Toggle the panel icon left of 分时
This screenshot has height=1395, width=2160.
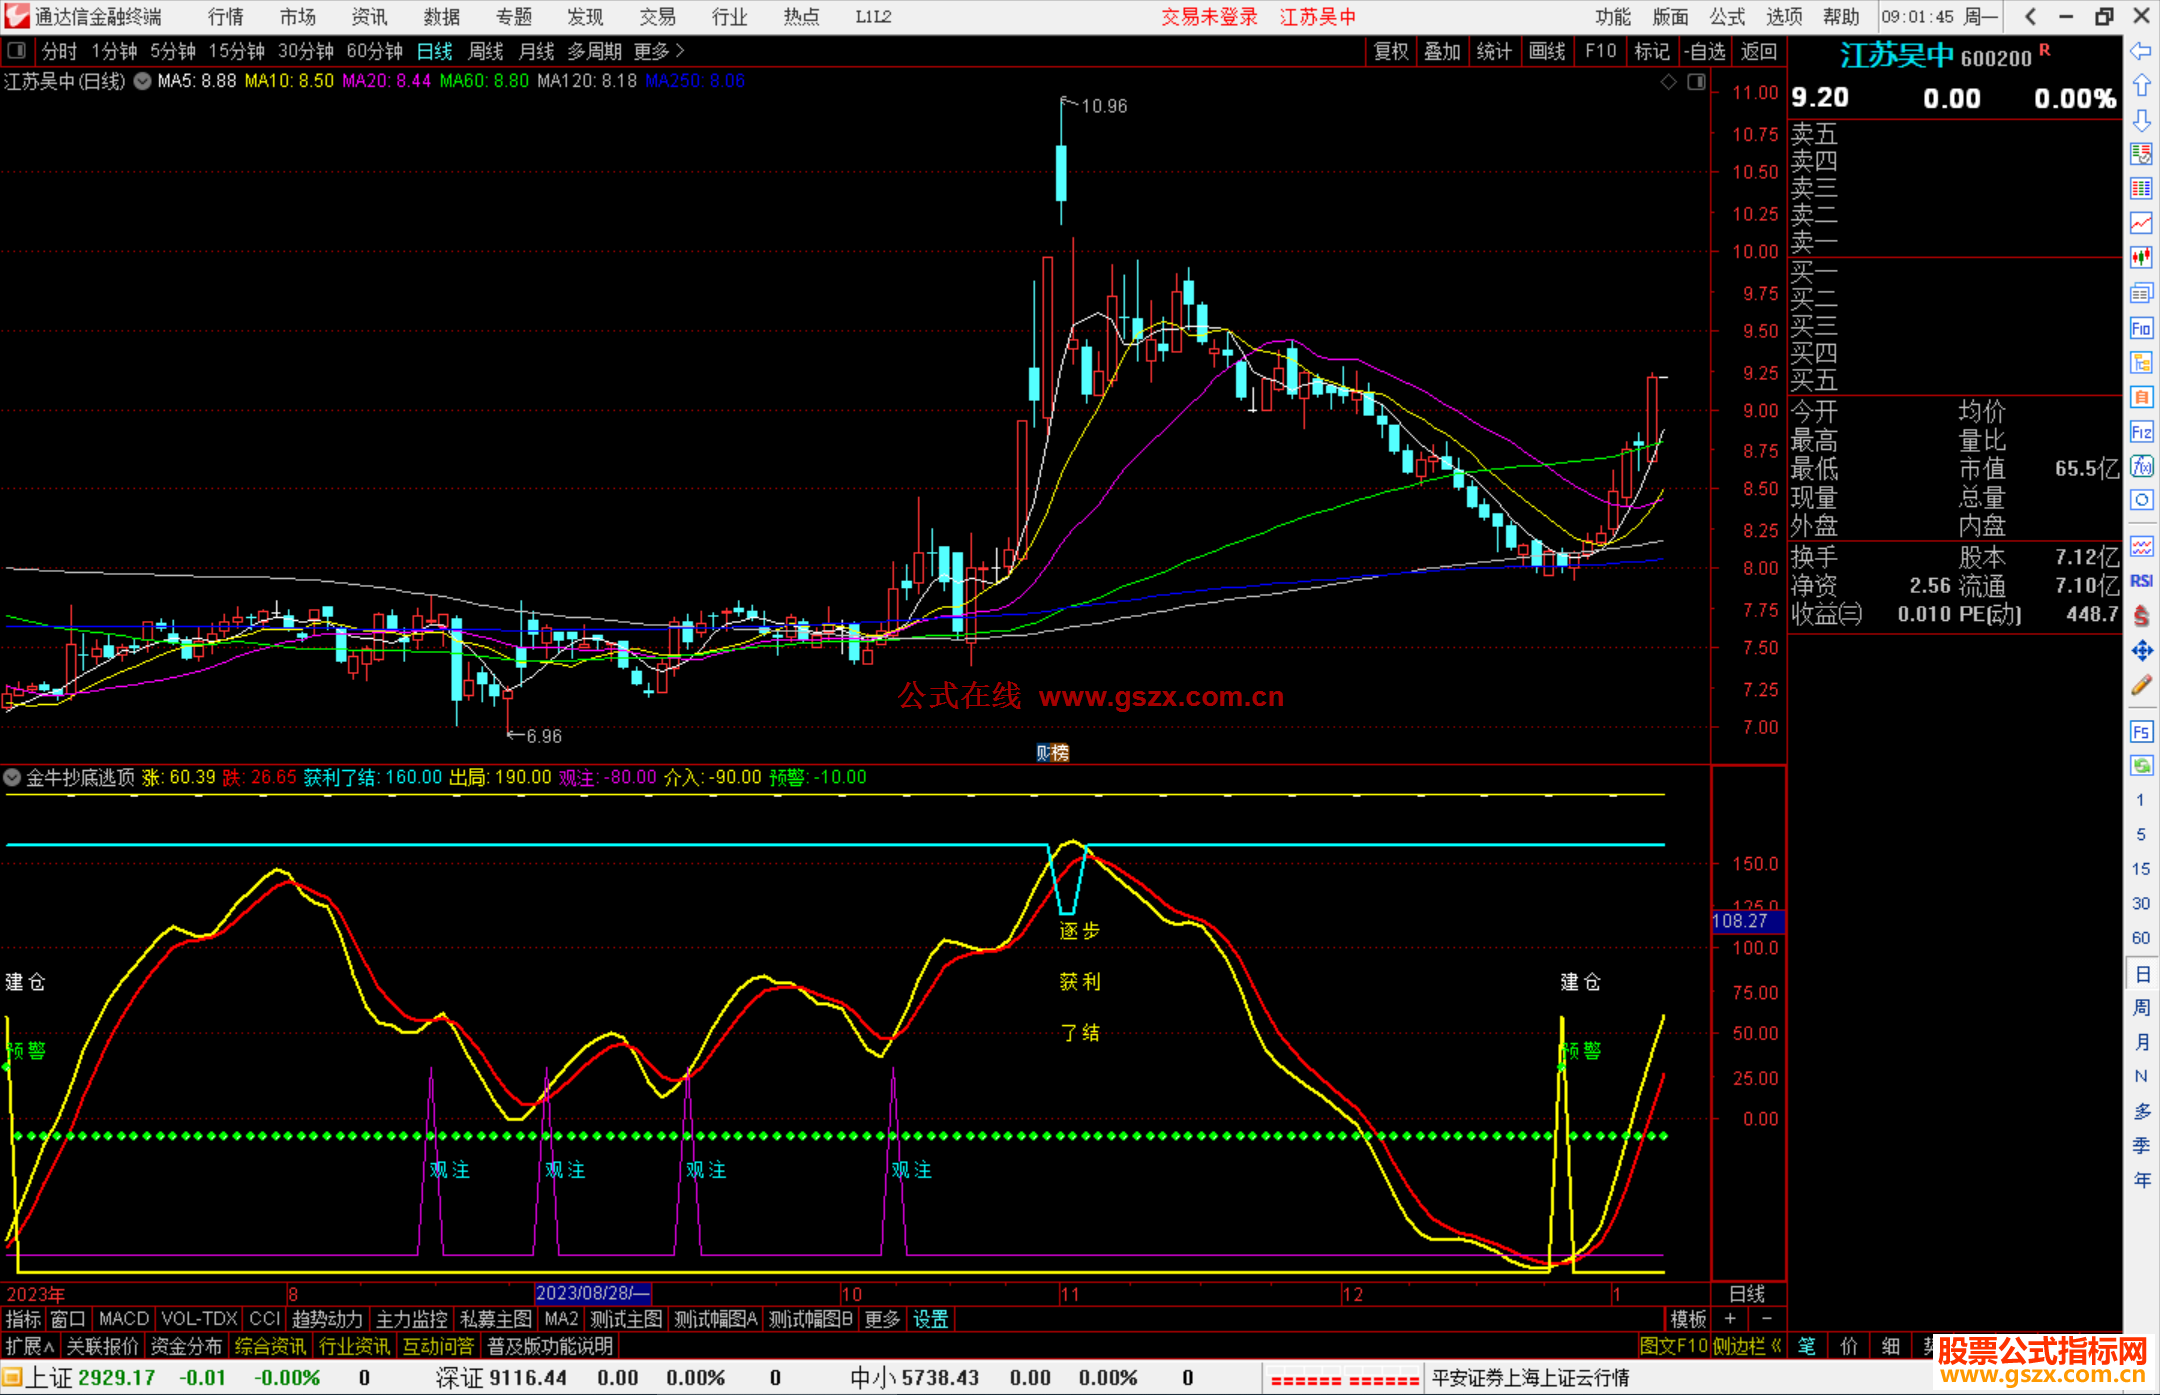pos(17,50)
